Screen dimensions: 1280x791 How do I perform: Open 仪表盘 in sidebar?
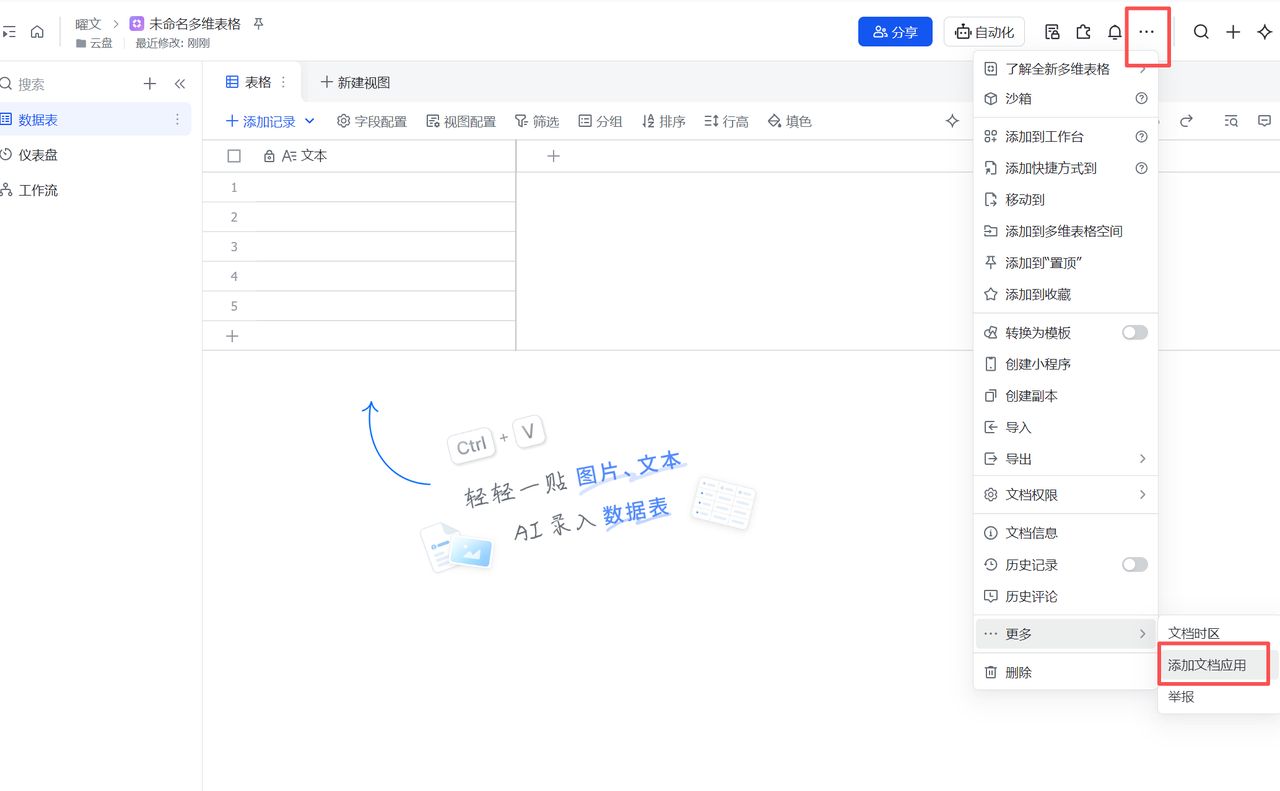click(x=38, y=155)
